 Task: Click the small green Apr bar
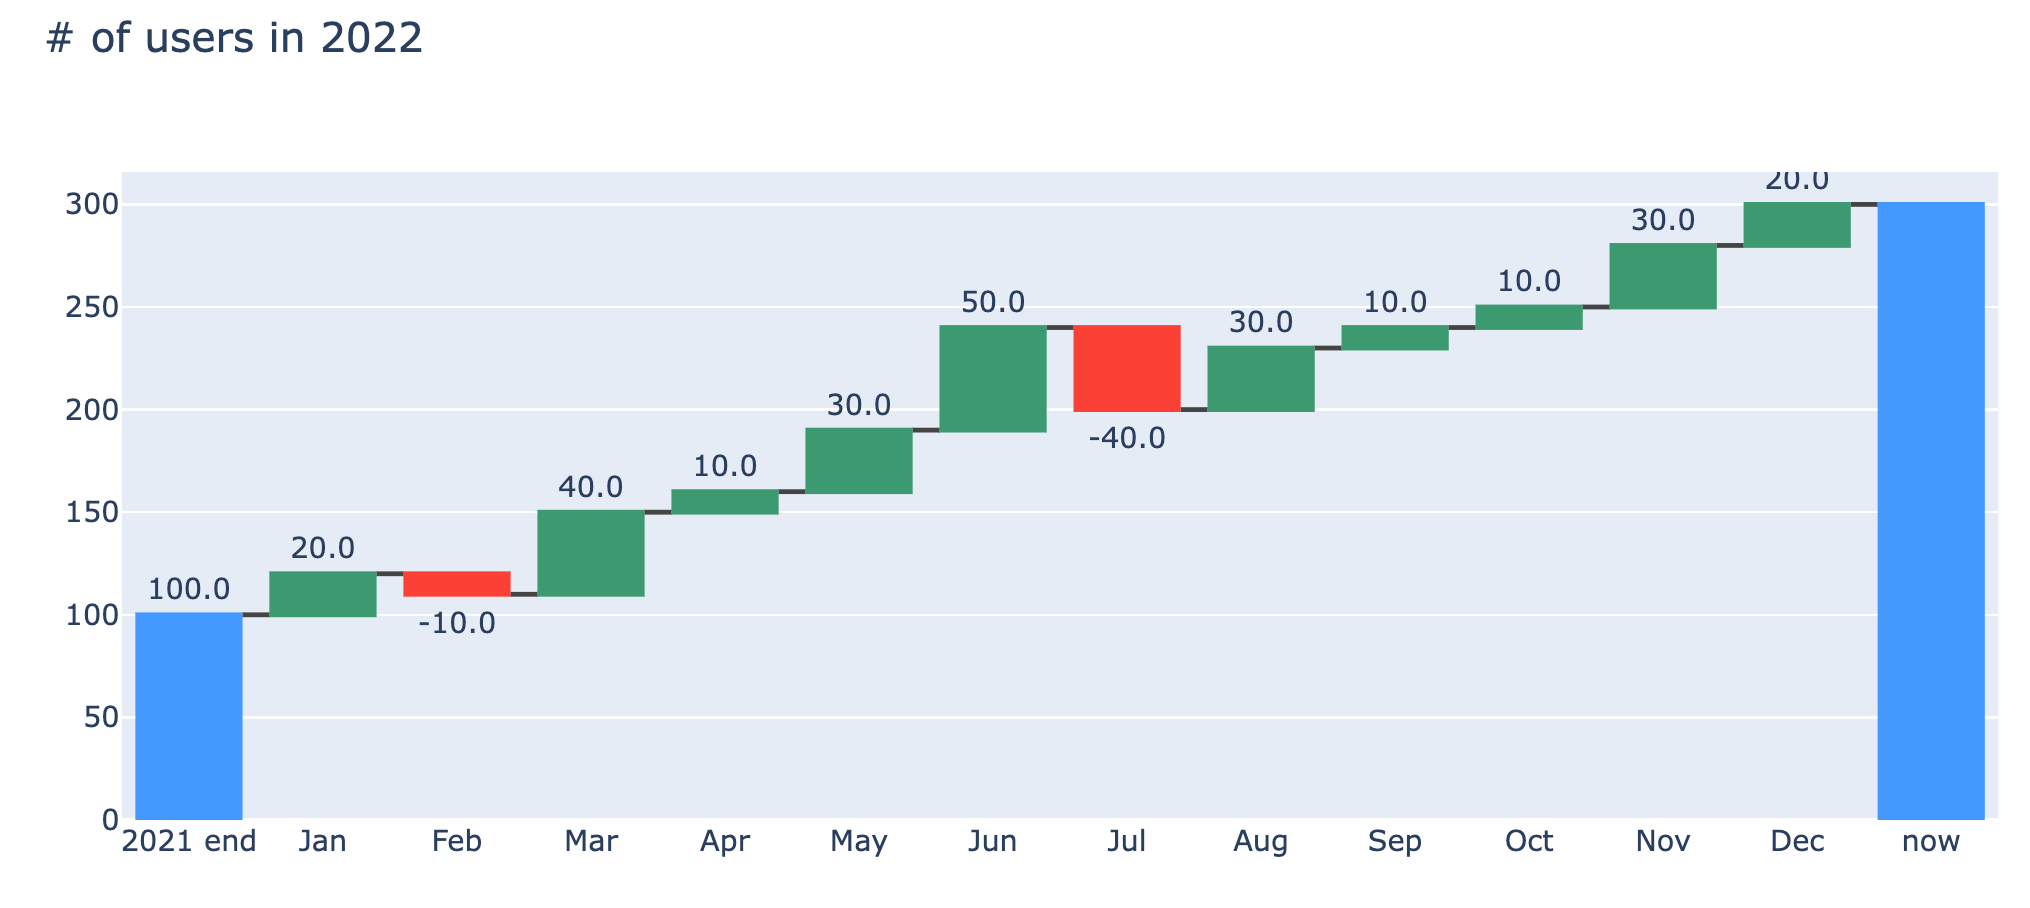(725, 502)
